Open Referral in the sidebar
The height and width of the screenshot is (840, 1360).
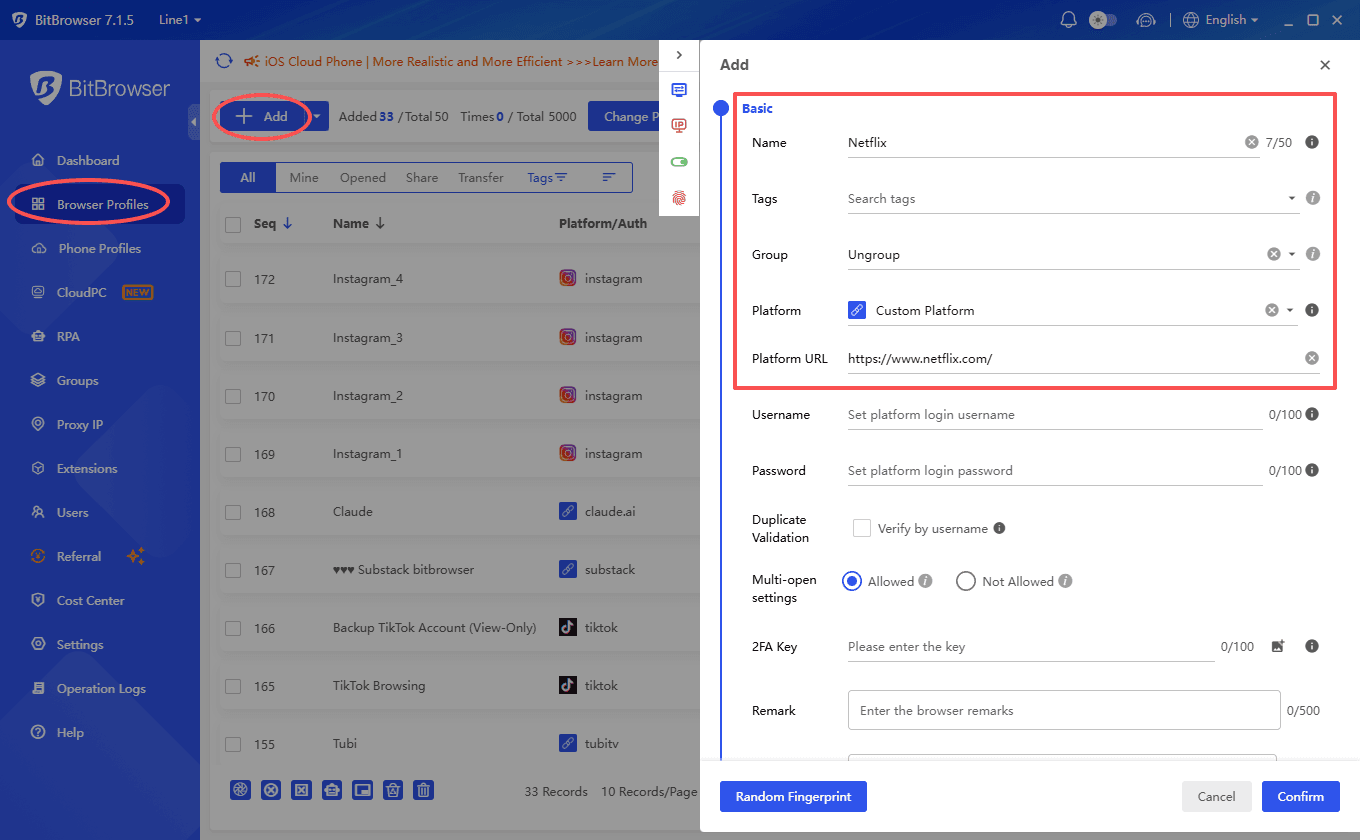(x=79, y=556)
